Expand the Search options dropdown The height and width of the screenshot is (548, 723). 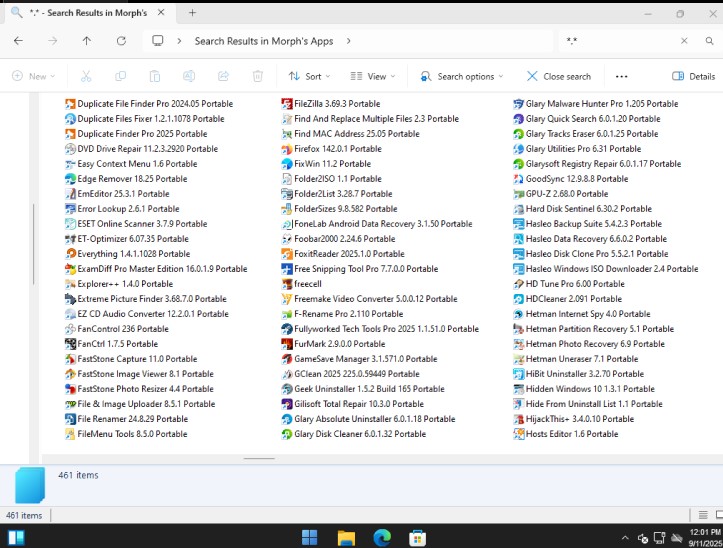point(462,76)
